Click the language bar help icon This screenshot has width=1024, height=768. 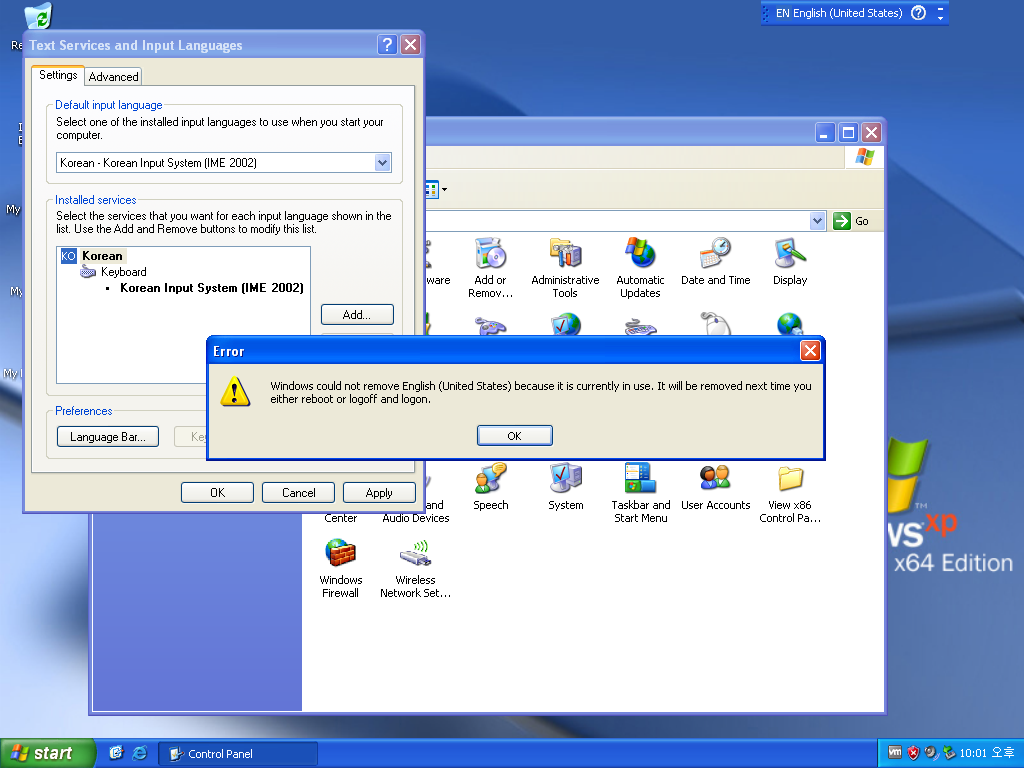(918, 13)
